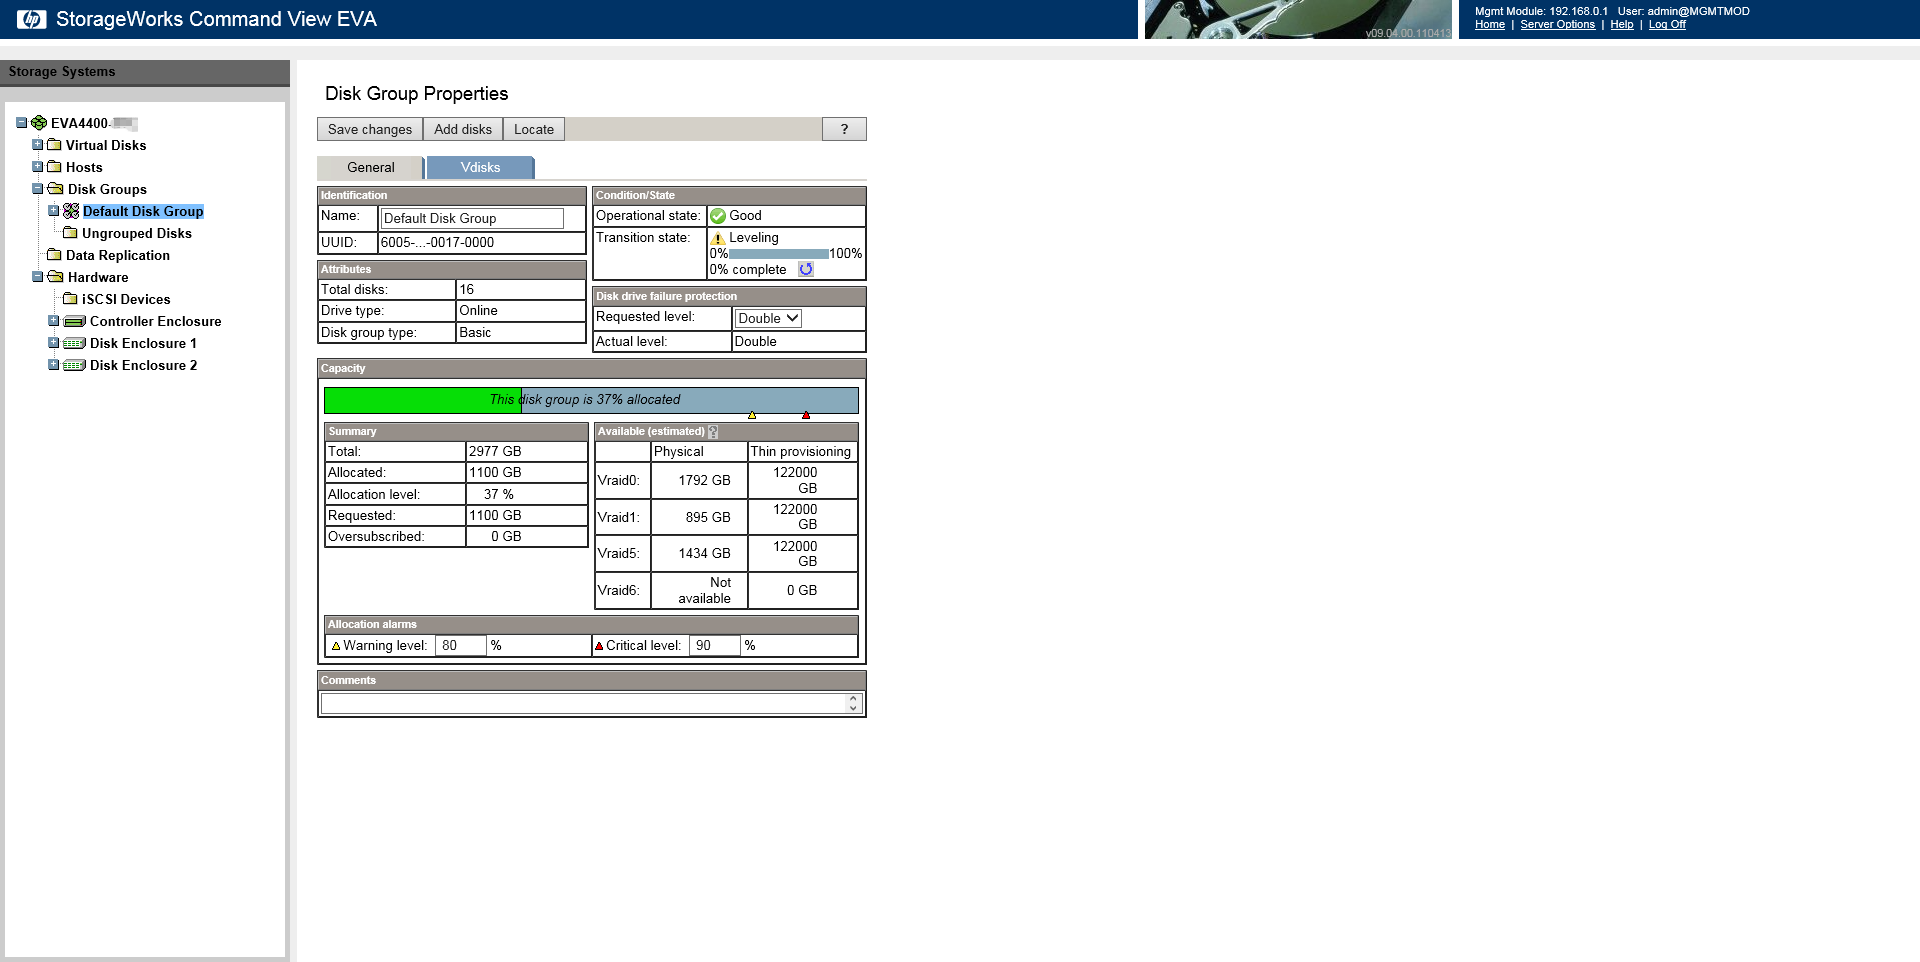This screenshot has width=1920, height=962.
Task: Expand the Hosts tree node
Action: point(38,167)
